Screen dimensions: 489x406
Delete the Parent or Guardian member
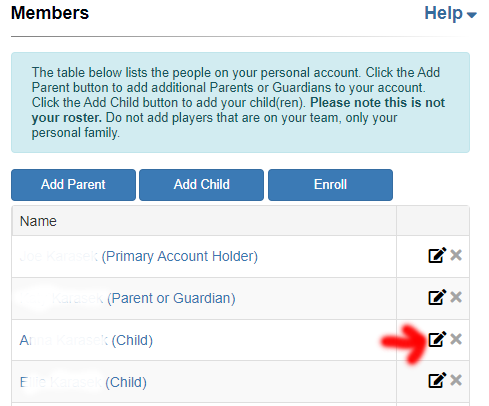tap(456, 297)
